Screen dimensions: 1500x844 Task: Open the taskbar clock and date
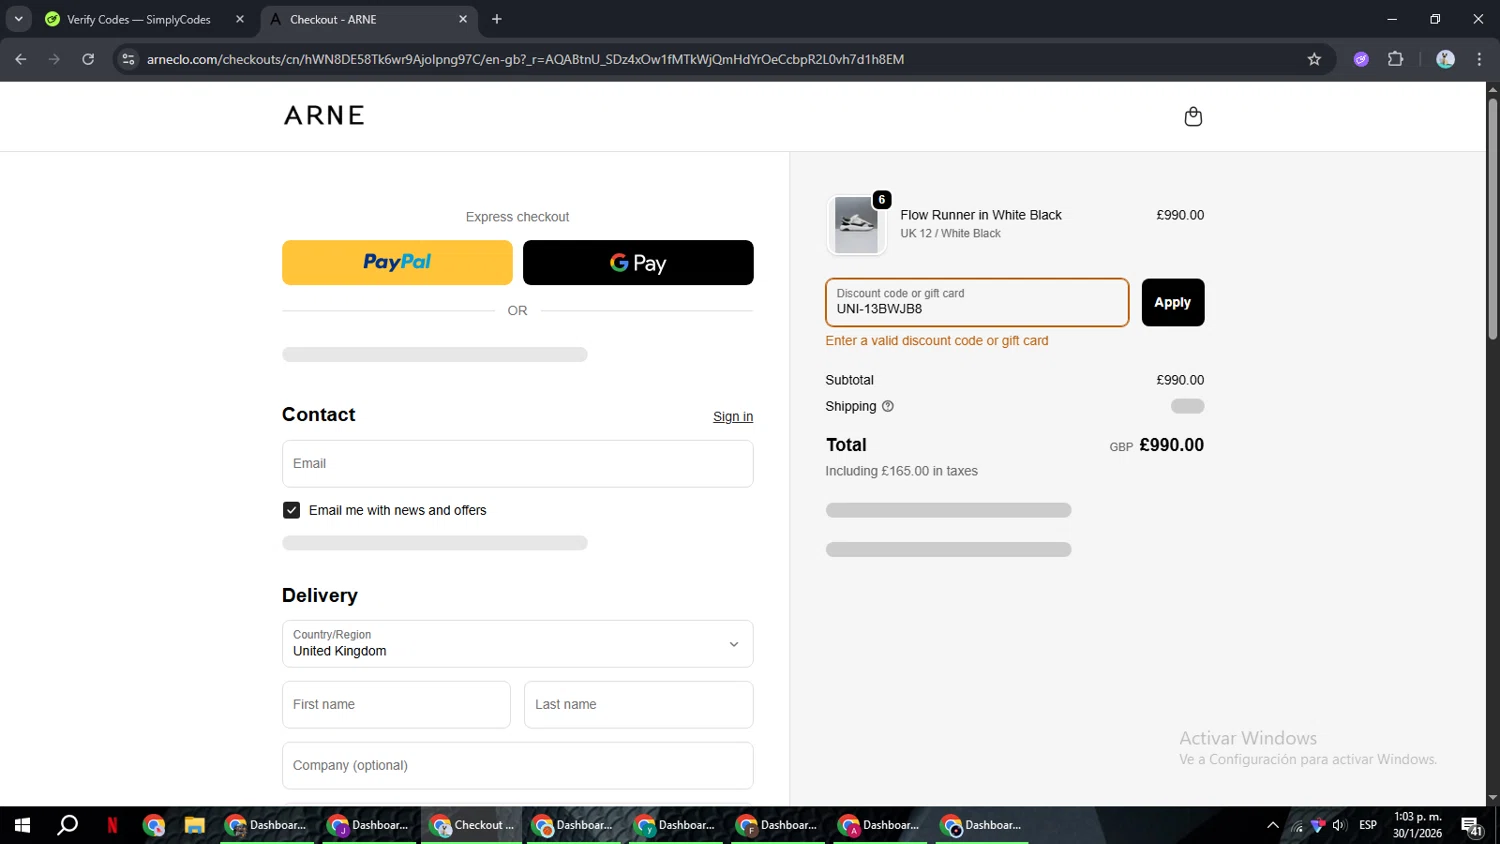pyautogui.click(x=1418, y=825)
